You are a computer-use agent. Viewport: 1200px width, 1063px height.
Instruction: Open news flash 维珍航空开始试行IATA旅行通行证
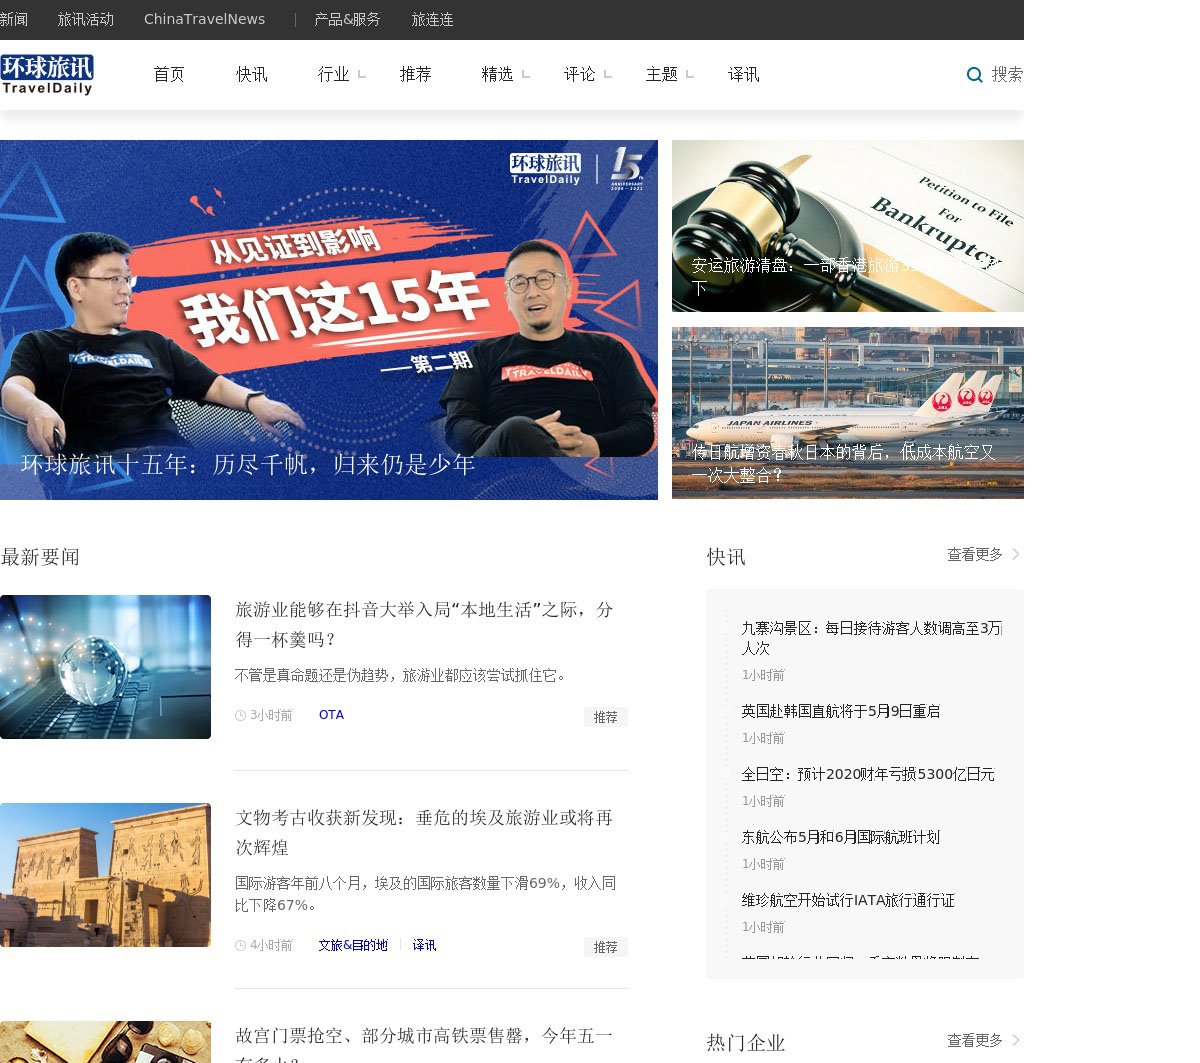click(848, 900)
